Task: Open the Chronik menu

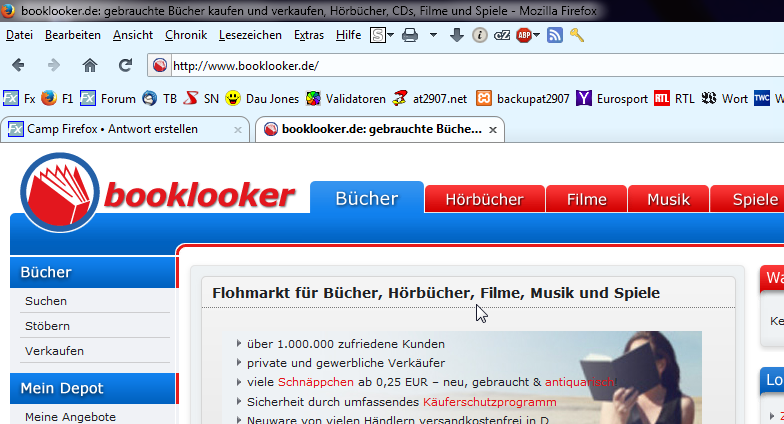Action: coord(186,35)
